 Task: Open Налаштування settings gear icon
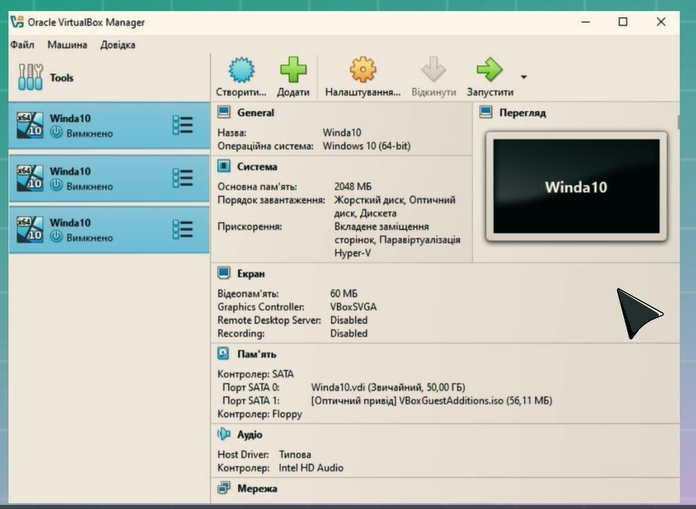363,69
